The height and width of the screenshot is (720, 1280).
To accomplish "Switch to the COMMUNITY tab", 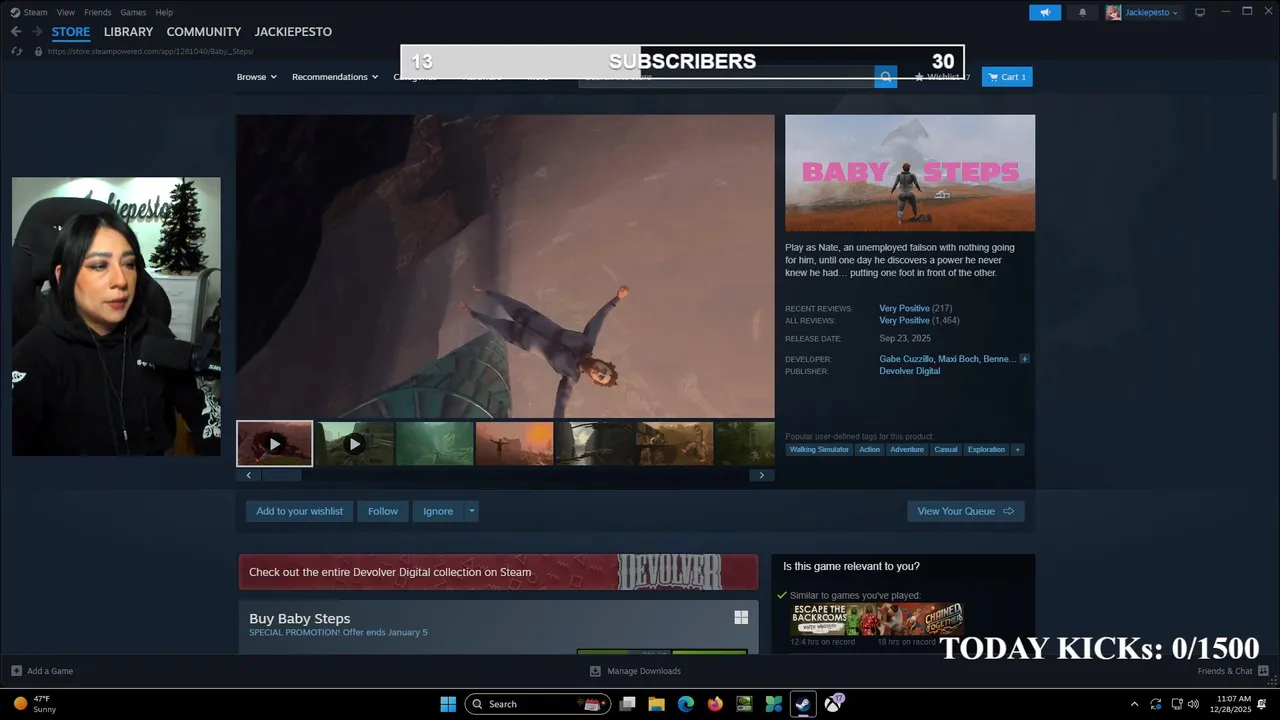I will (x=203, y=31).
